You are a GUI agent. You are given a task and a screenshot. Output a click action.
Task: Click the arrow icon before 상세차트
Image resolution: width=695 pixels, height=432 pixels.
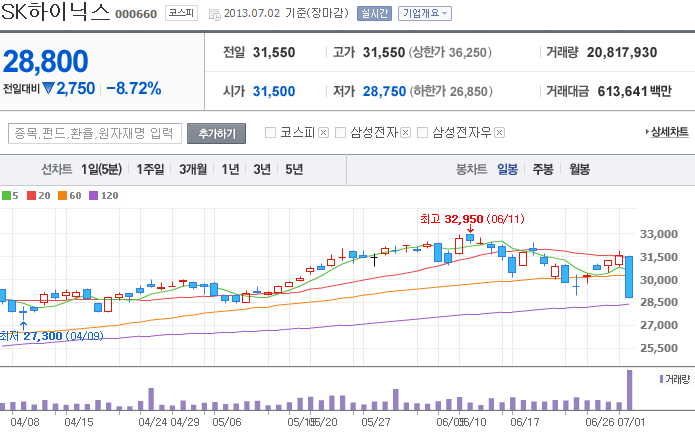tap(647, 132)
